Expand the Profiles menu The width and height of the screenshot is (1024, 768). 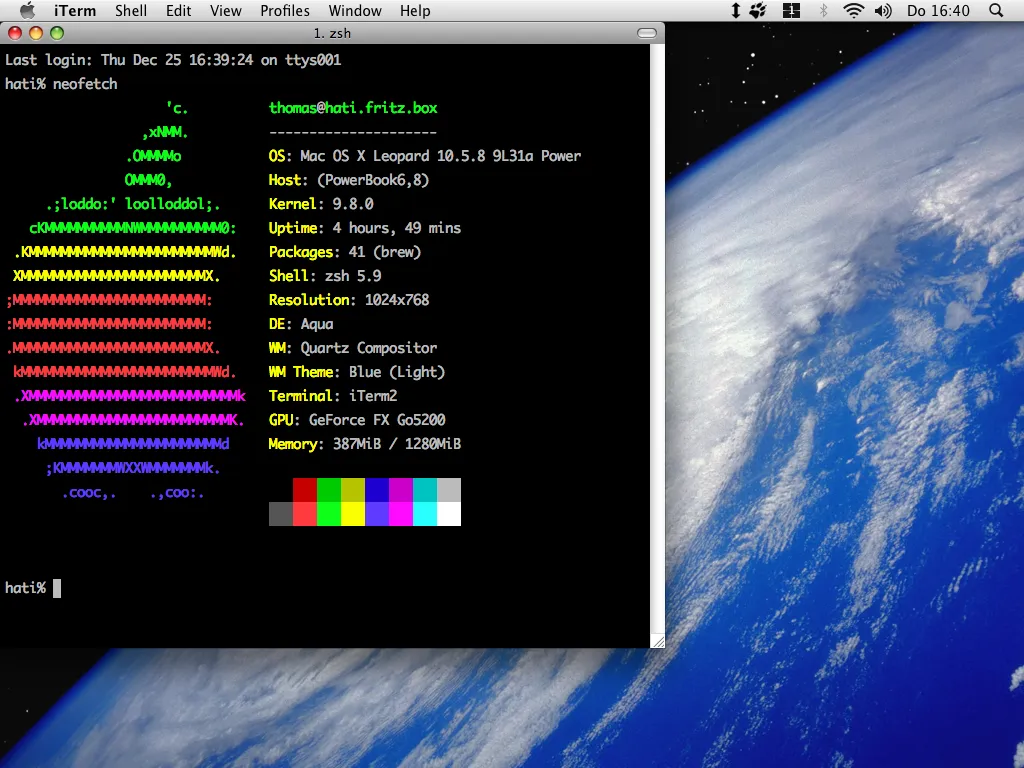point(285,11)
